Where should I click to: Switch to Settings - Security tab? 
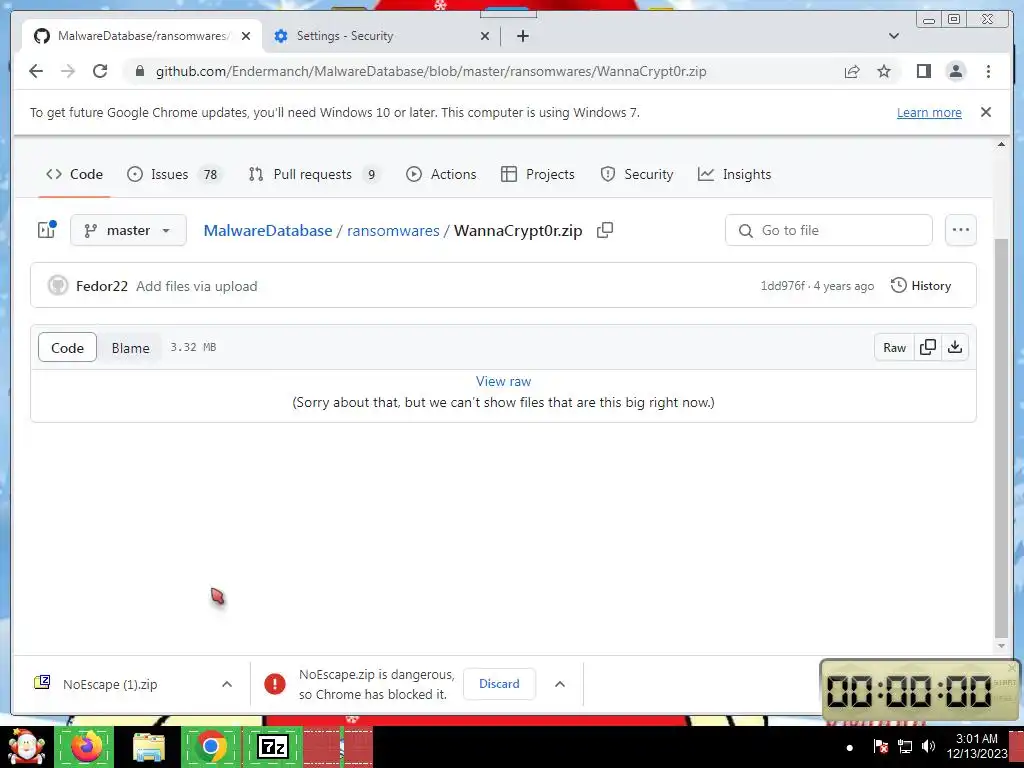[381, 36]
